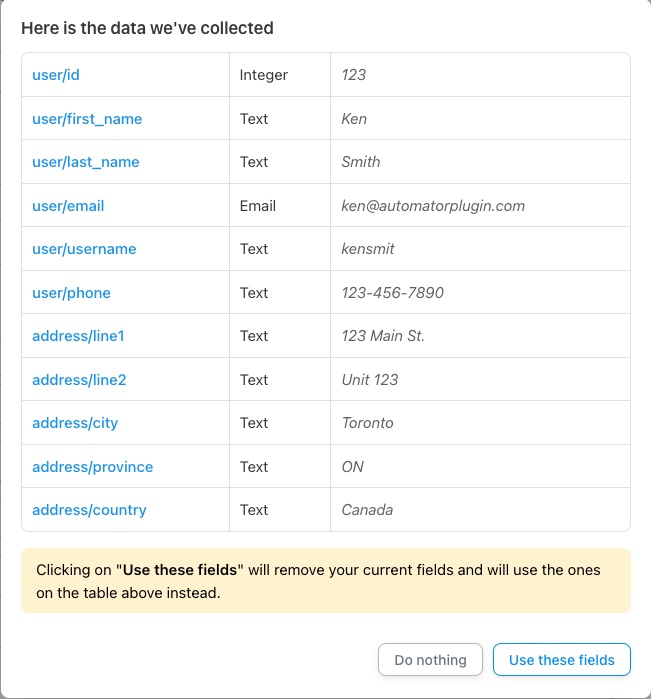Click the "Here is the data we've collected" heading
Screen dimensions: 651x699
pyautogui.click(x=147, y=28)
